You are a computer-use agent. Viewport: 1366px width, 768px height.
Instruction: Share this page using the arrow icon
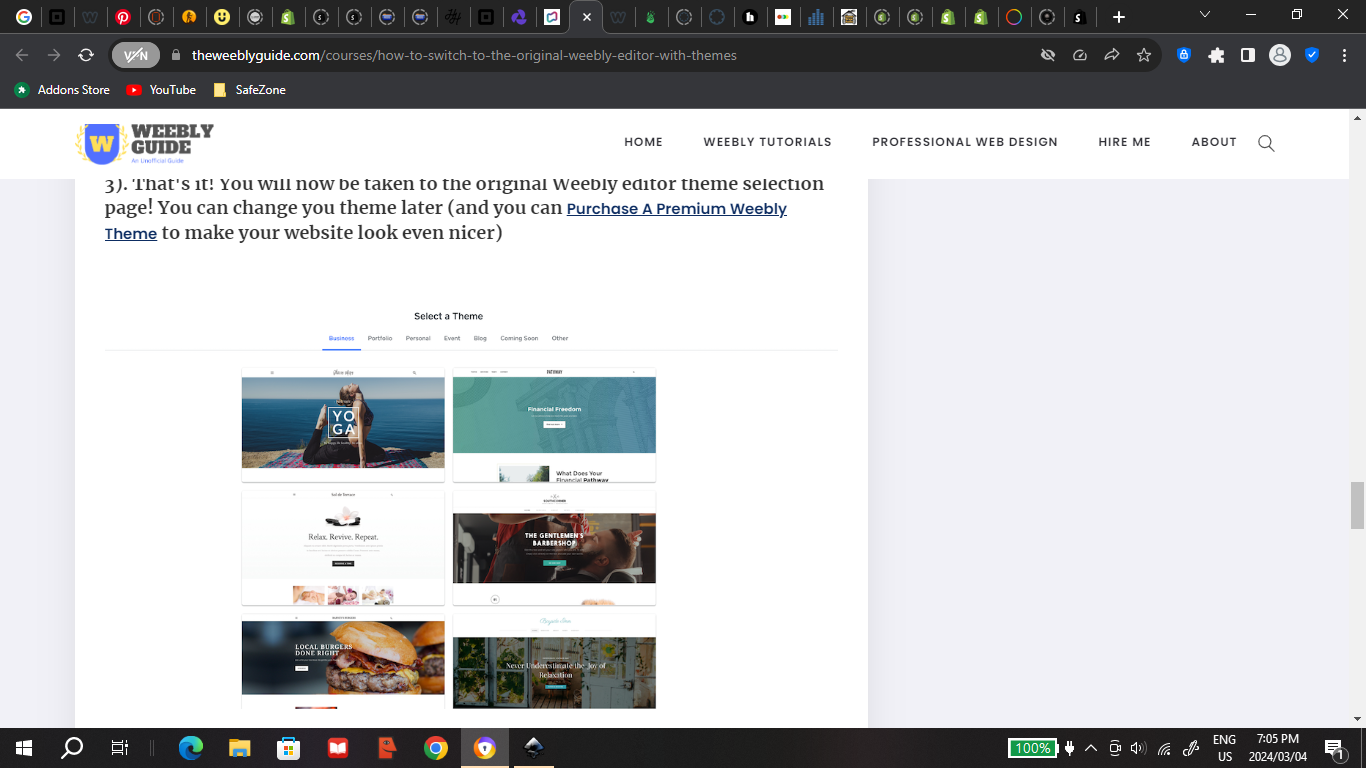pyautogui.click(x=1112, y=55)
